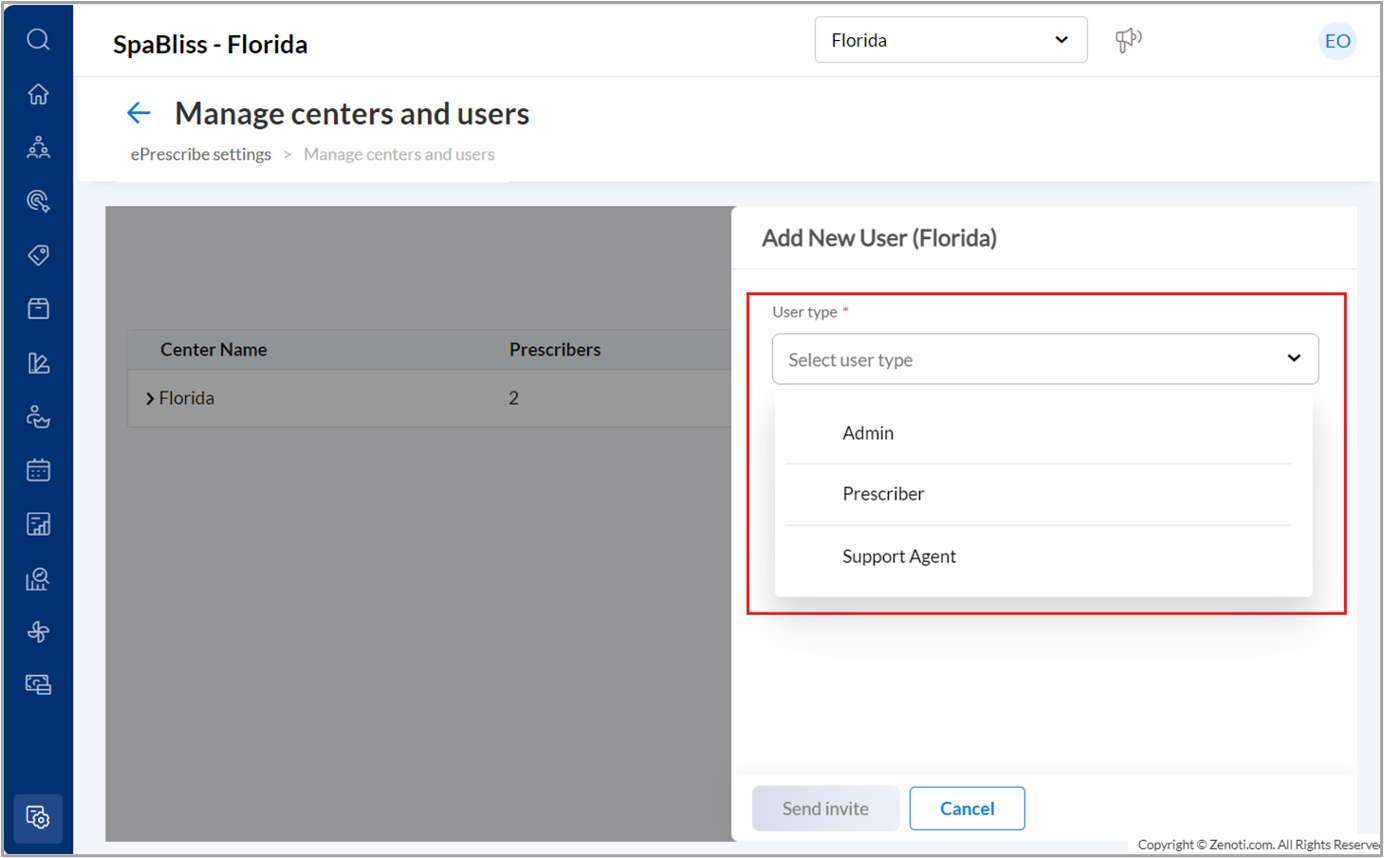Click the bar chart report sidebar icon

coord(38,524)
